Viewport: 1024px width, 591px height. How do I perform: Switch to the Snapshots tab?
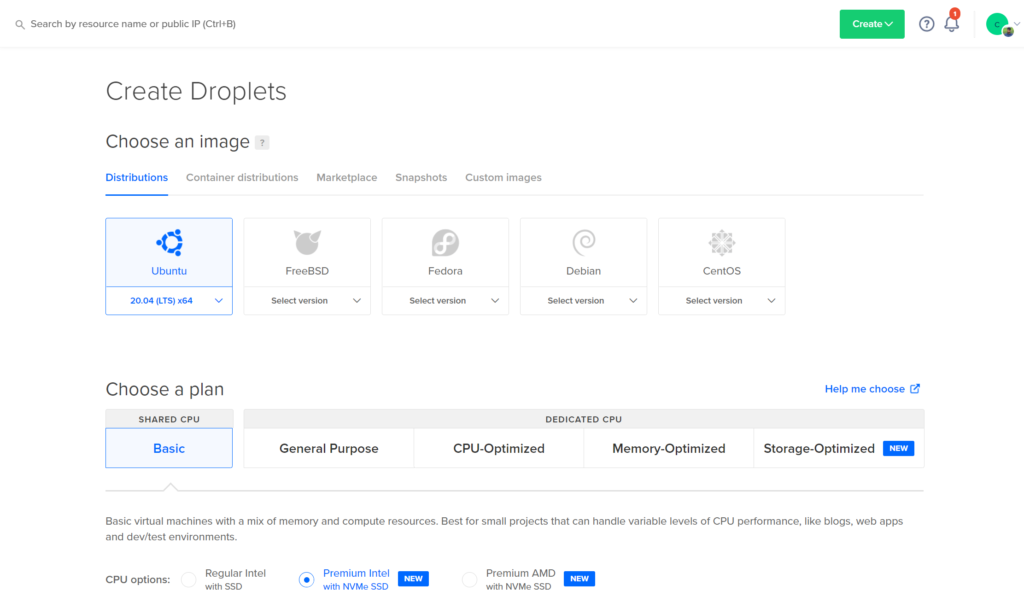421,178
